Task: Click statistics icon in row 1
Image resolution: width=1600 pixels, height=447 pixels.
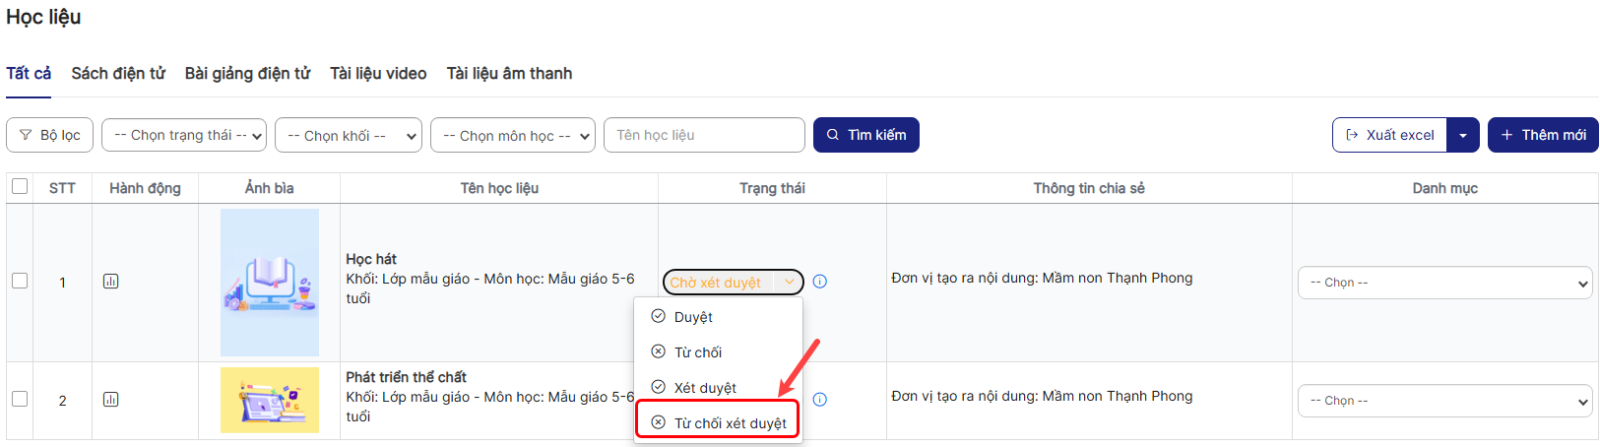Action: [x=111, y=282]
